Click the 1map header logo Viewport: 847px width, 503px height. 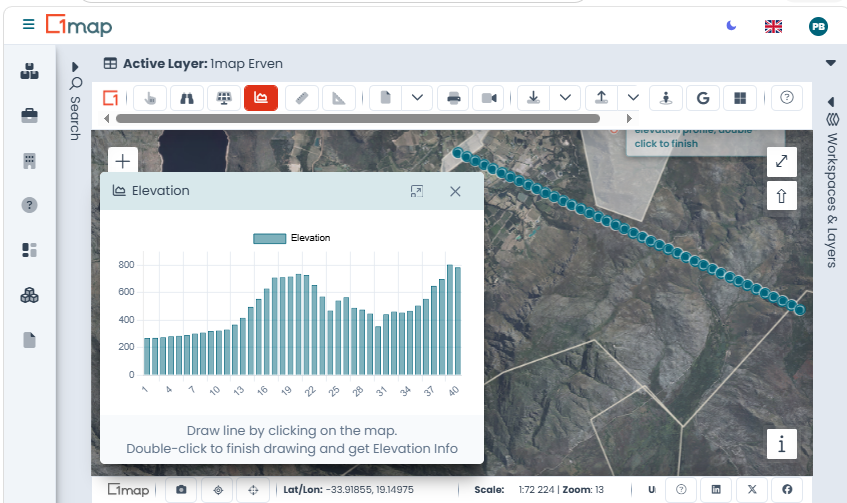coord(79,25)
